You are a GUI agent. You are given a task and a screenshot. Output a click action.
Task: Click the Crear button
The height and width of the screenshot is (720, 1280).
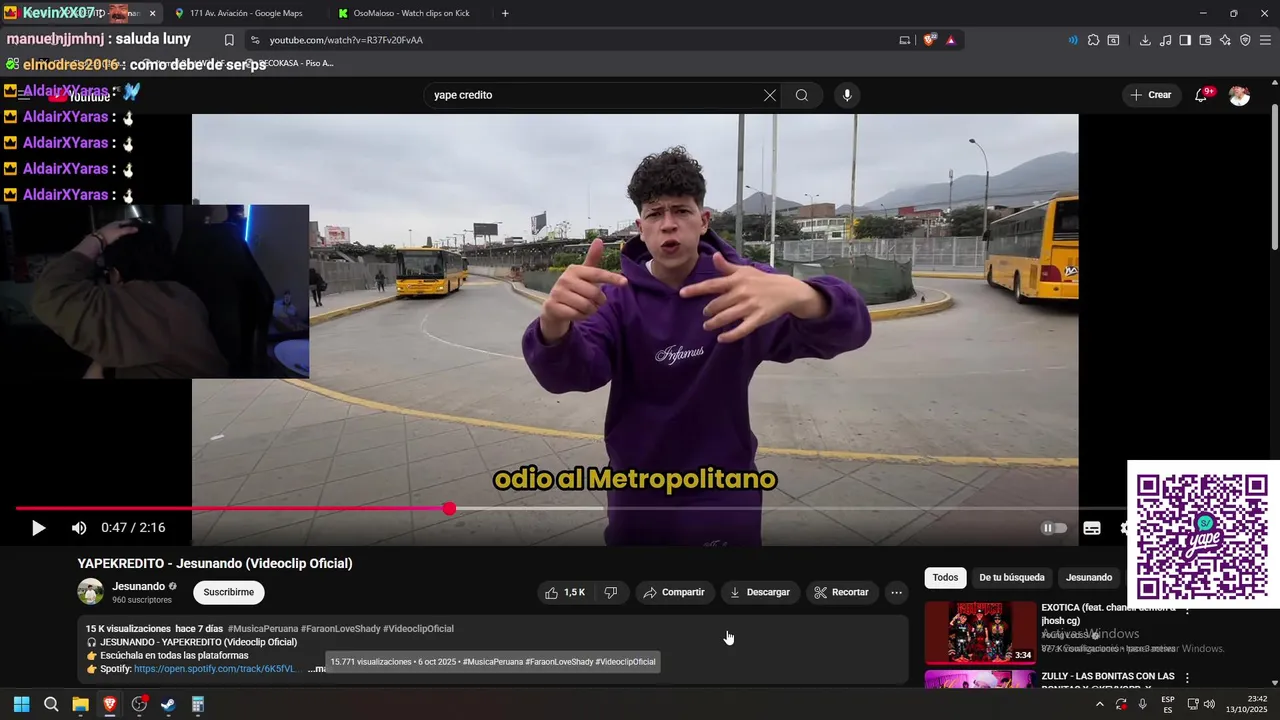click(1150, 95)
